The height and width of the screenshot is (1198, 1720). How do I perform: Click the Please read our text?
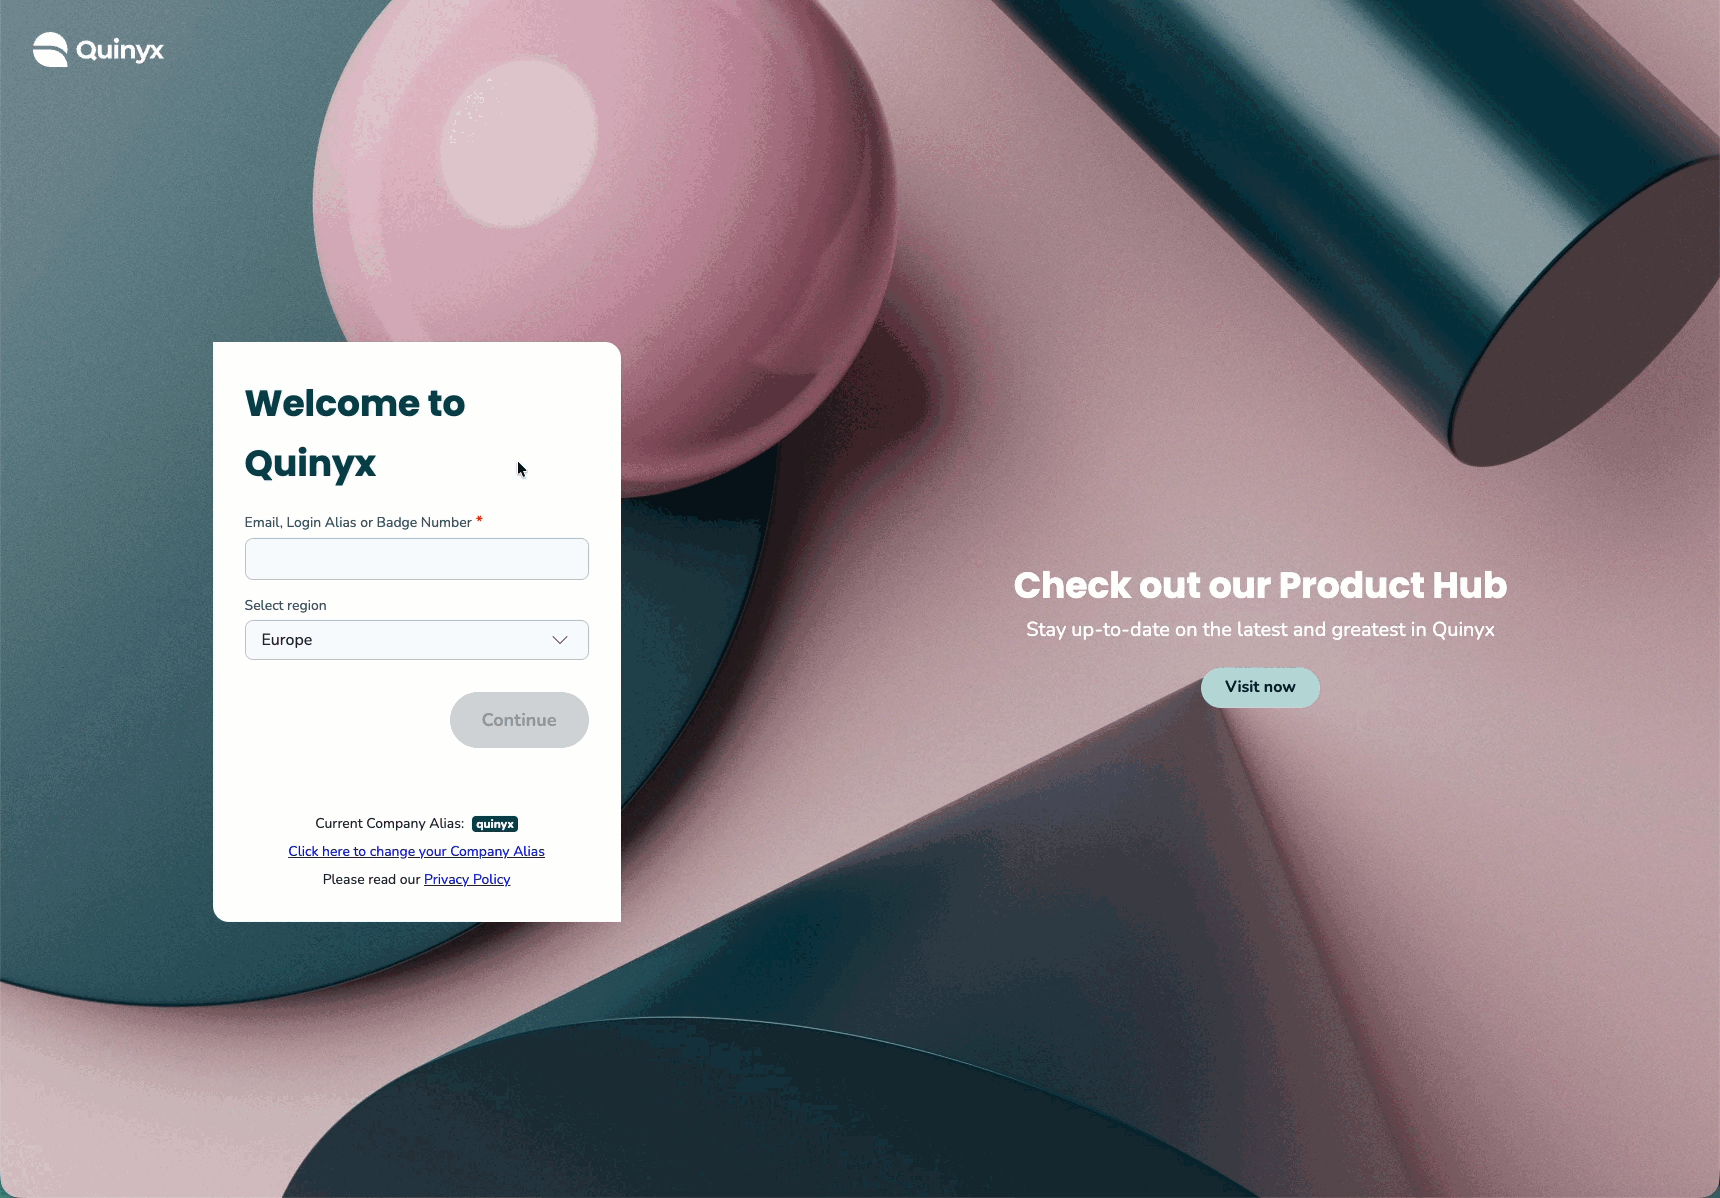371,879
